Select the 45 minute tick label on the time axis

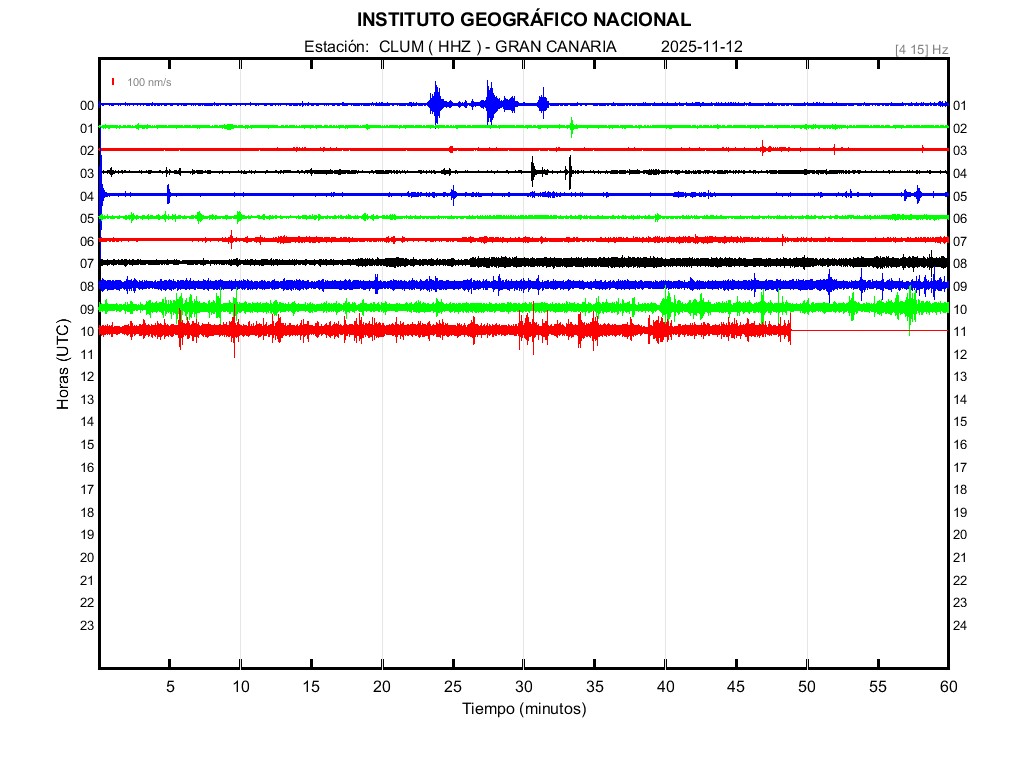coord(736,687)
